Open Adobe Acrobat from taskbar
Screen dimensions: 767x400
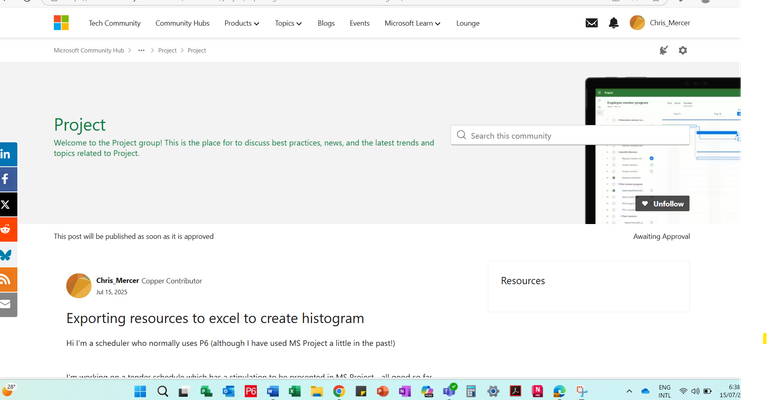515,391
